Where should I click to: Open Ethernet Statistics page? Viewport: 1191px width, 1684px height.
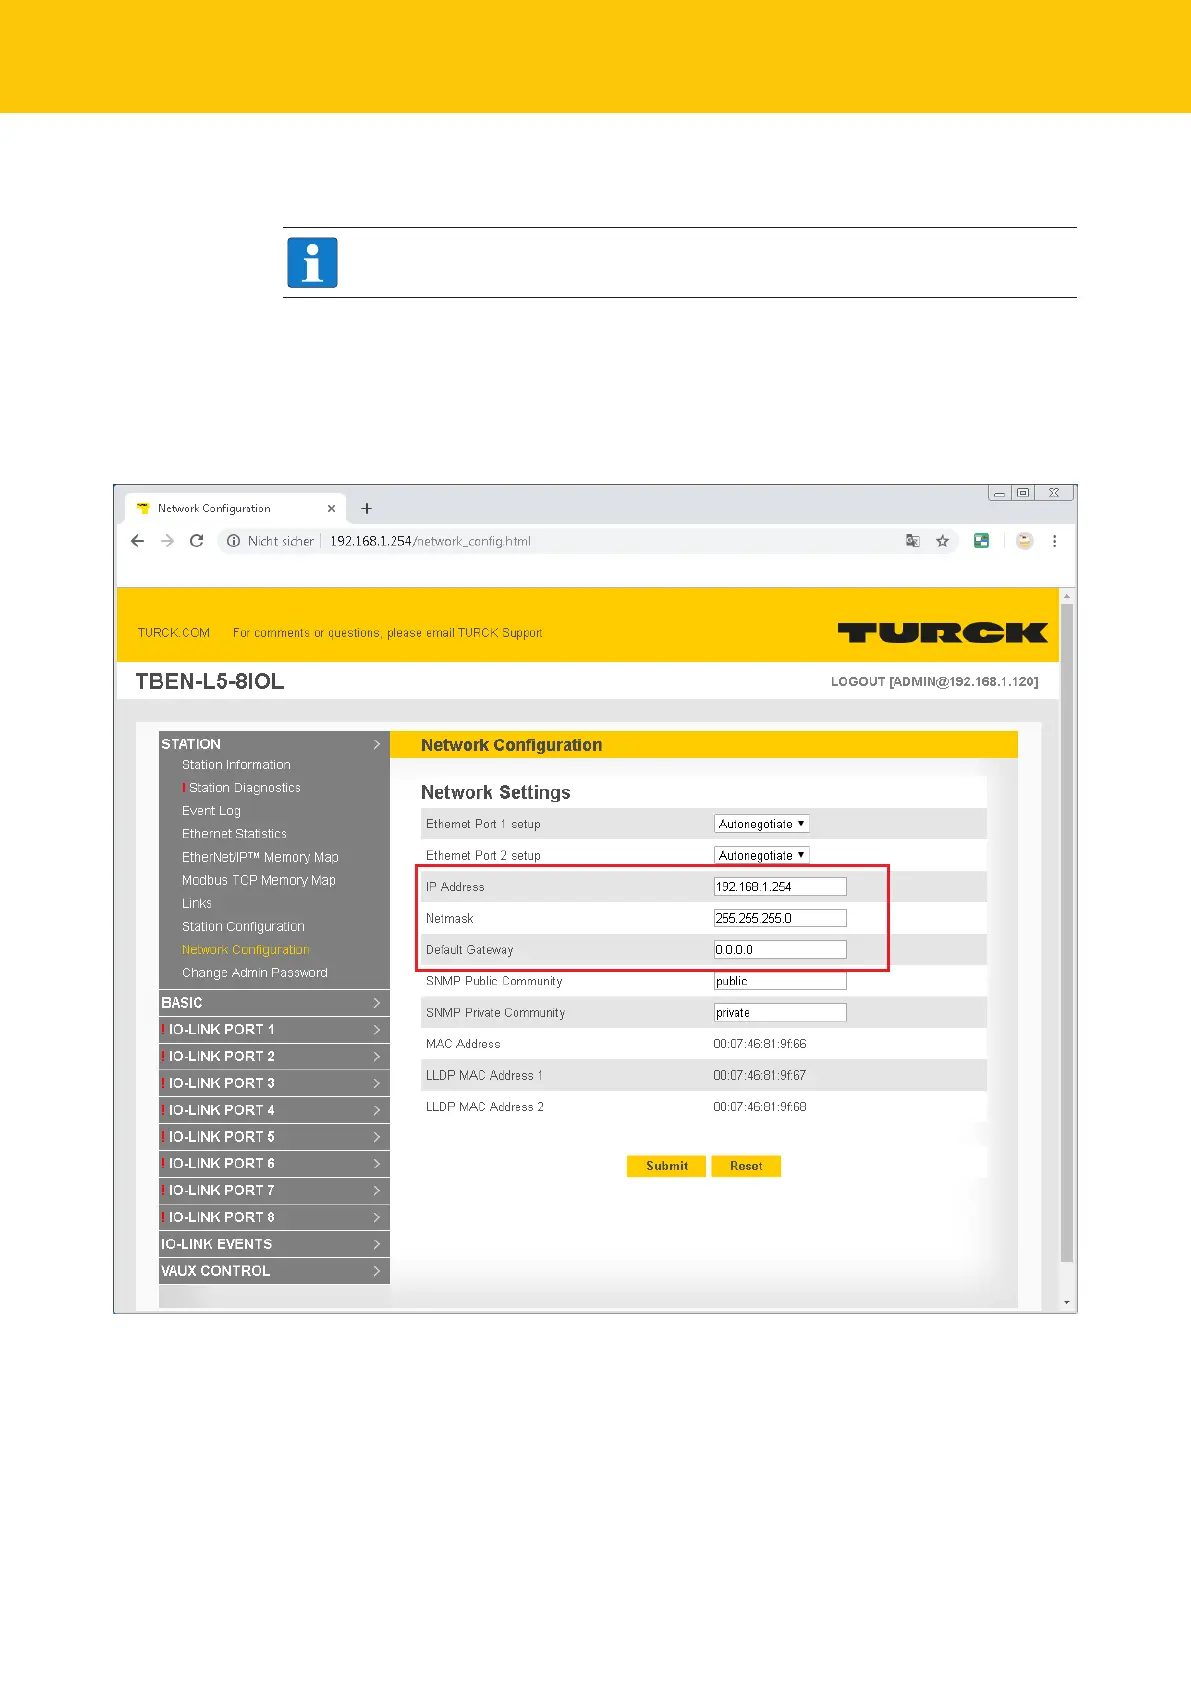(x=234, y=834)
